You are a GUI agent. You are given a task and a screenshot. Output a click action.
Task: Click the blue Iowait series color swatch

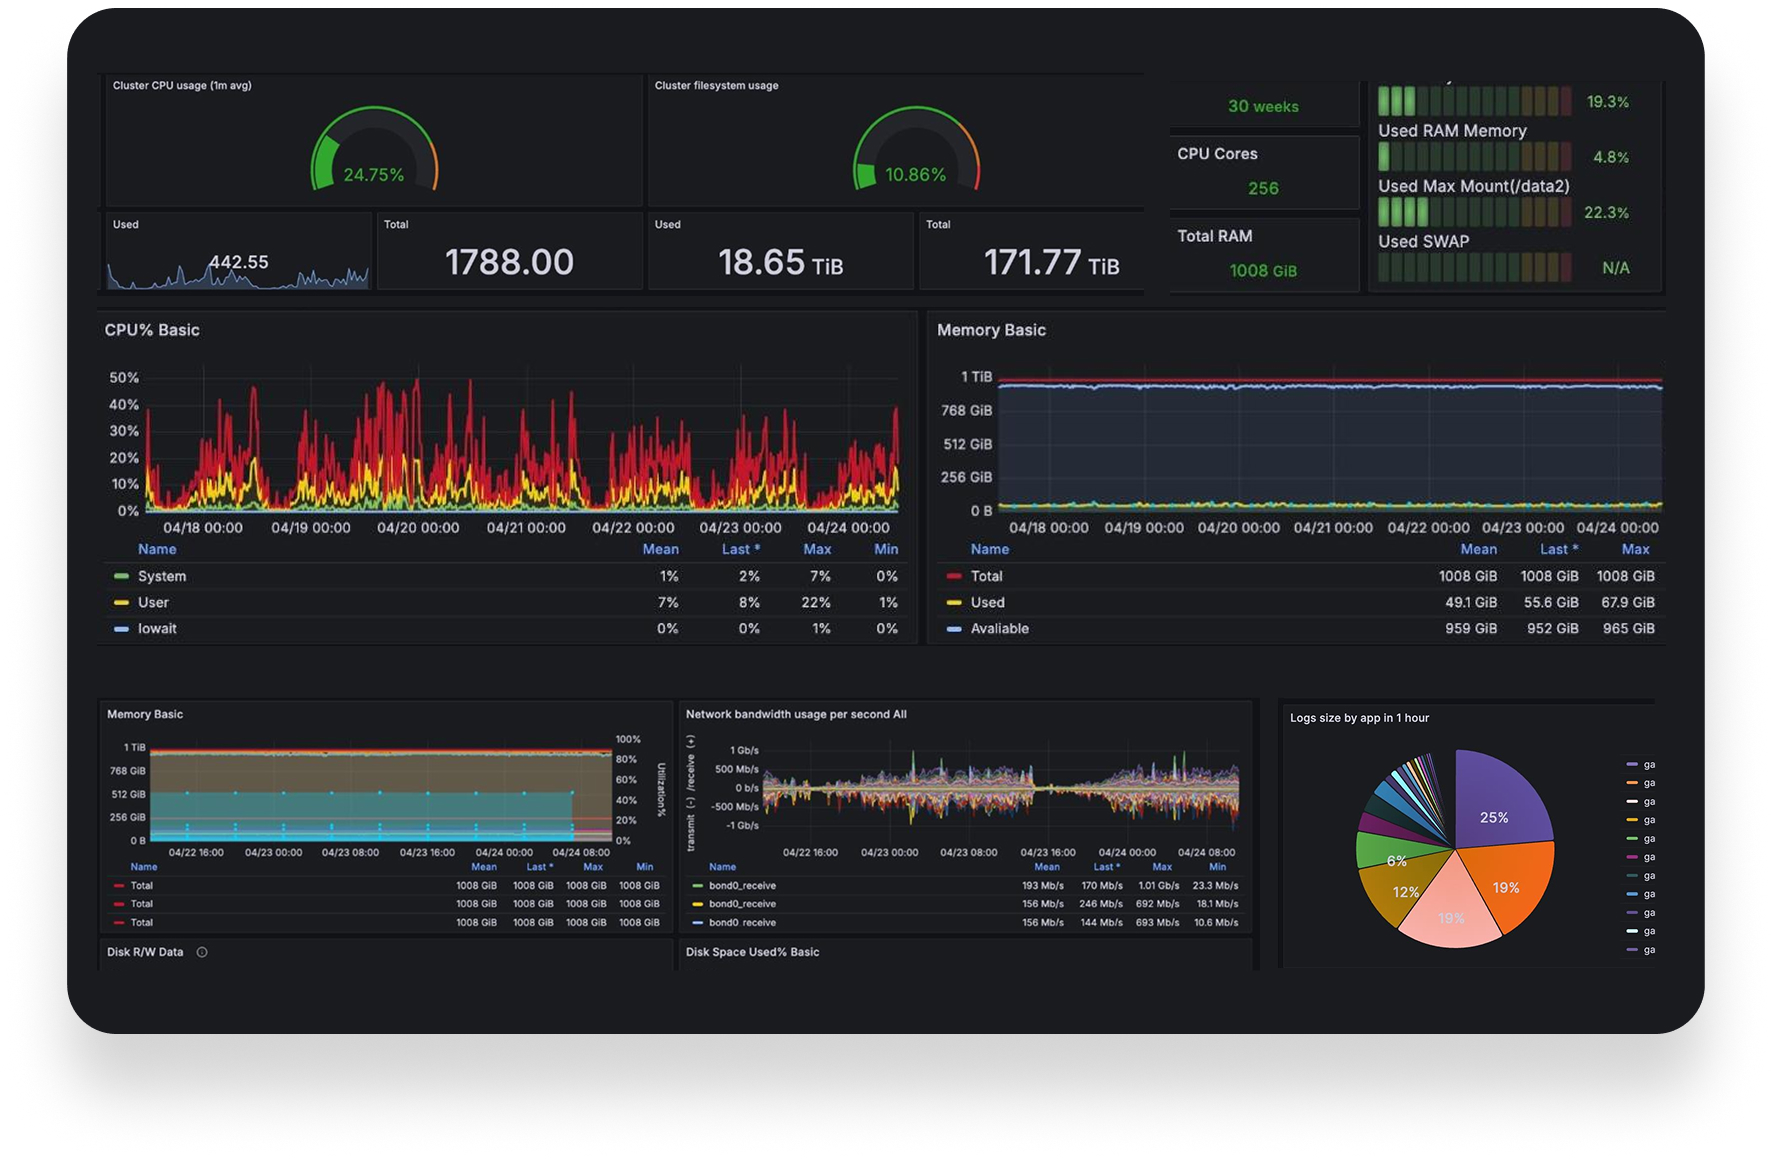[x=121, y=629]
